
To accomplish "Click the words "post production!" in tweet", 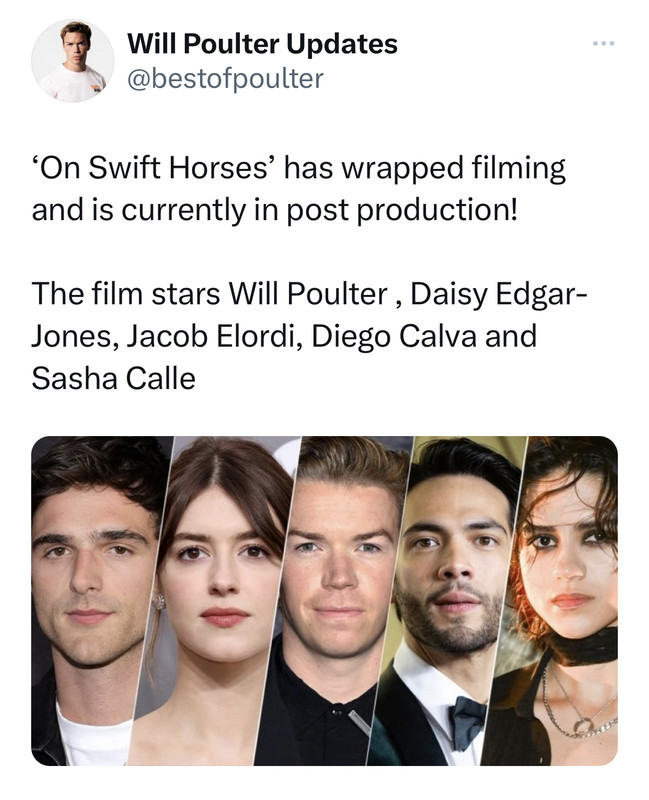I will click(402, 210).
